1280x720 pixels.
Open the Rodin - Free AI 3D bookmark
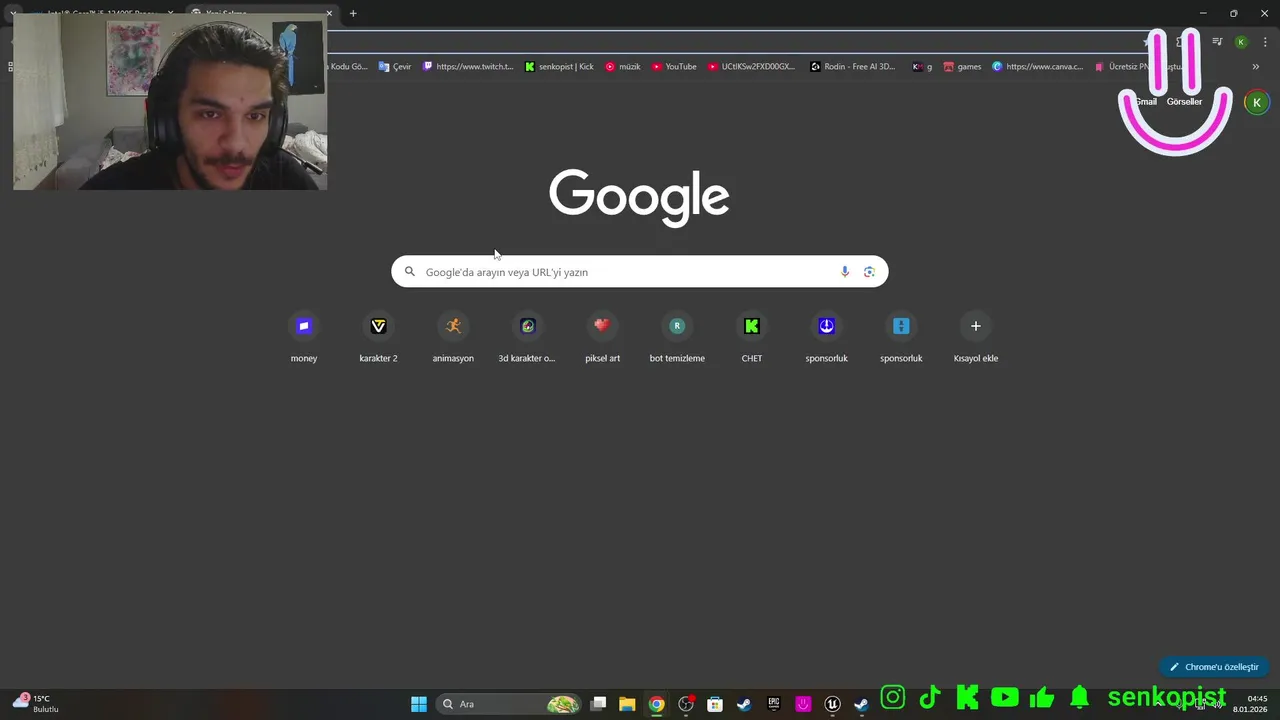point(853,67)
